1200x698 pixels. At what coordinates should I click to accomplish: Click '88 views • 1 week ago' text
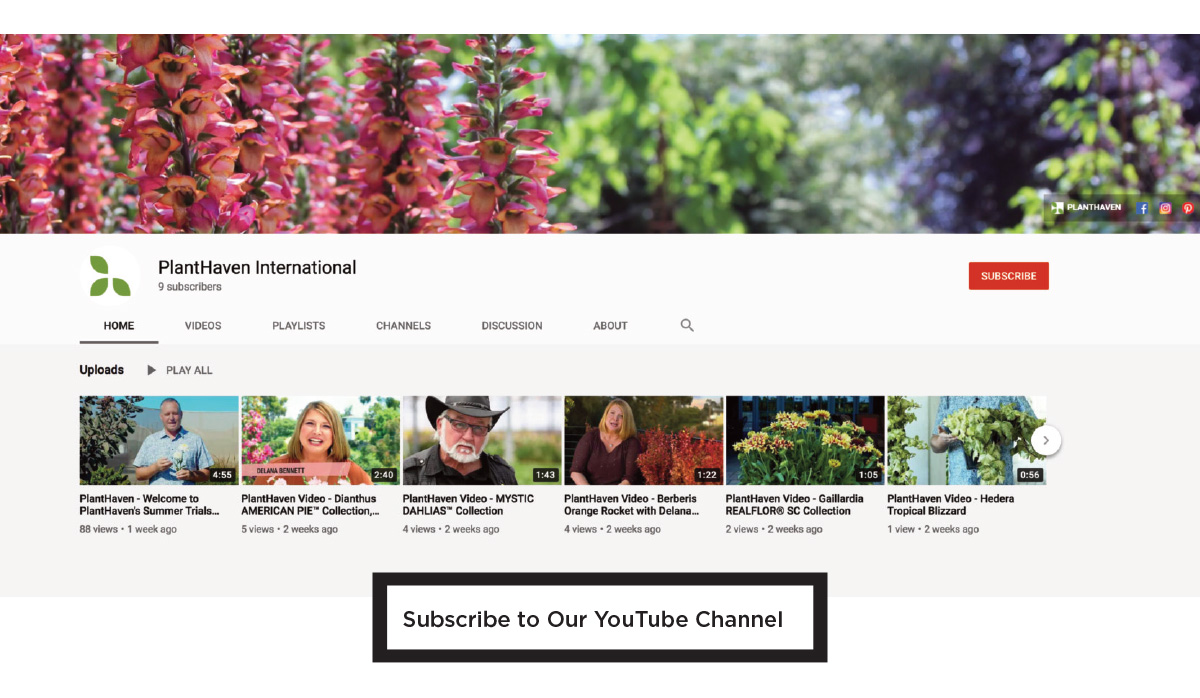pyautogui.click(x=128, y=529)
